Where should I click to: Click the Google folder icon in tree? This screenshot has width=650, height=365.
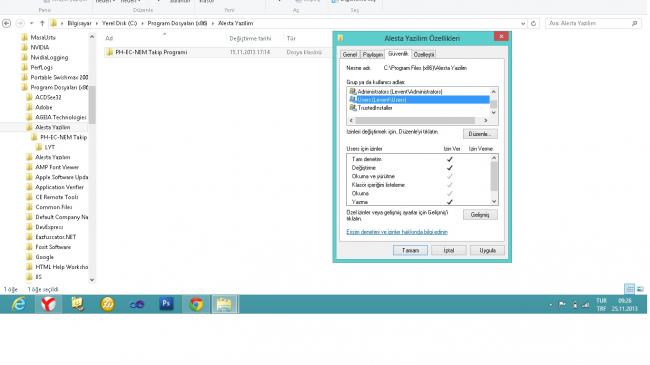[29, 257]
